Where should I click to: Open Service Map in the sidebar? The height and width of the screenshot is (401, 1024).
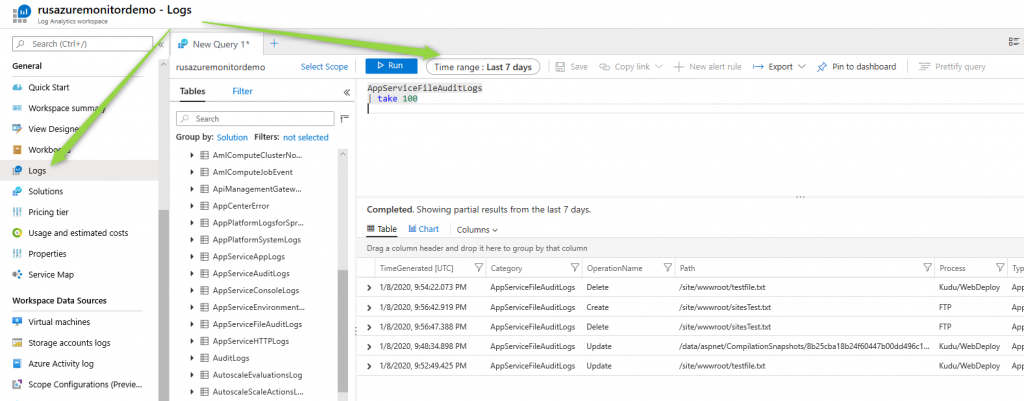click(51, 275)
